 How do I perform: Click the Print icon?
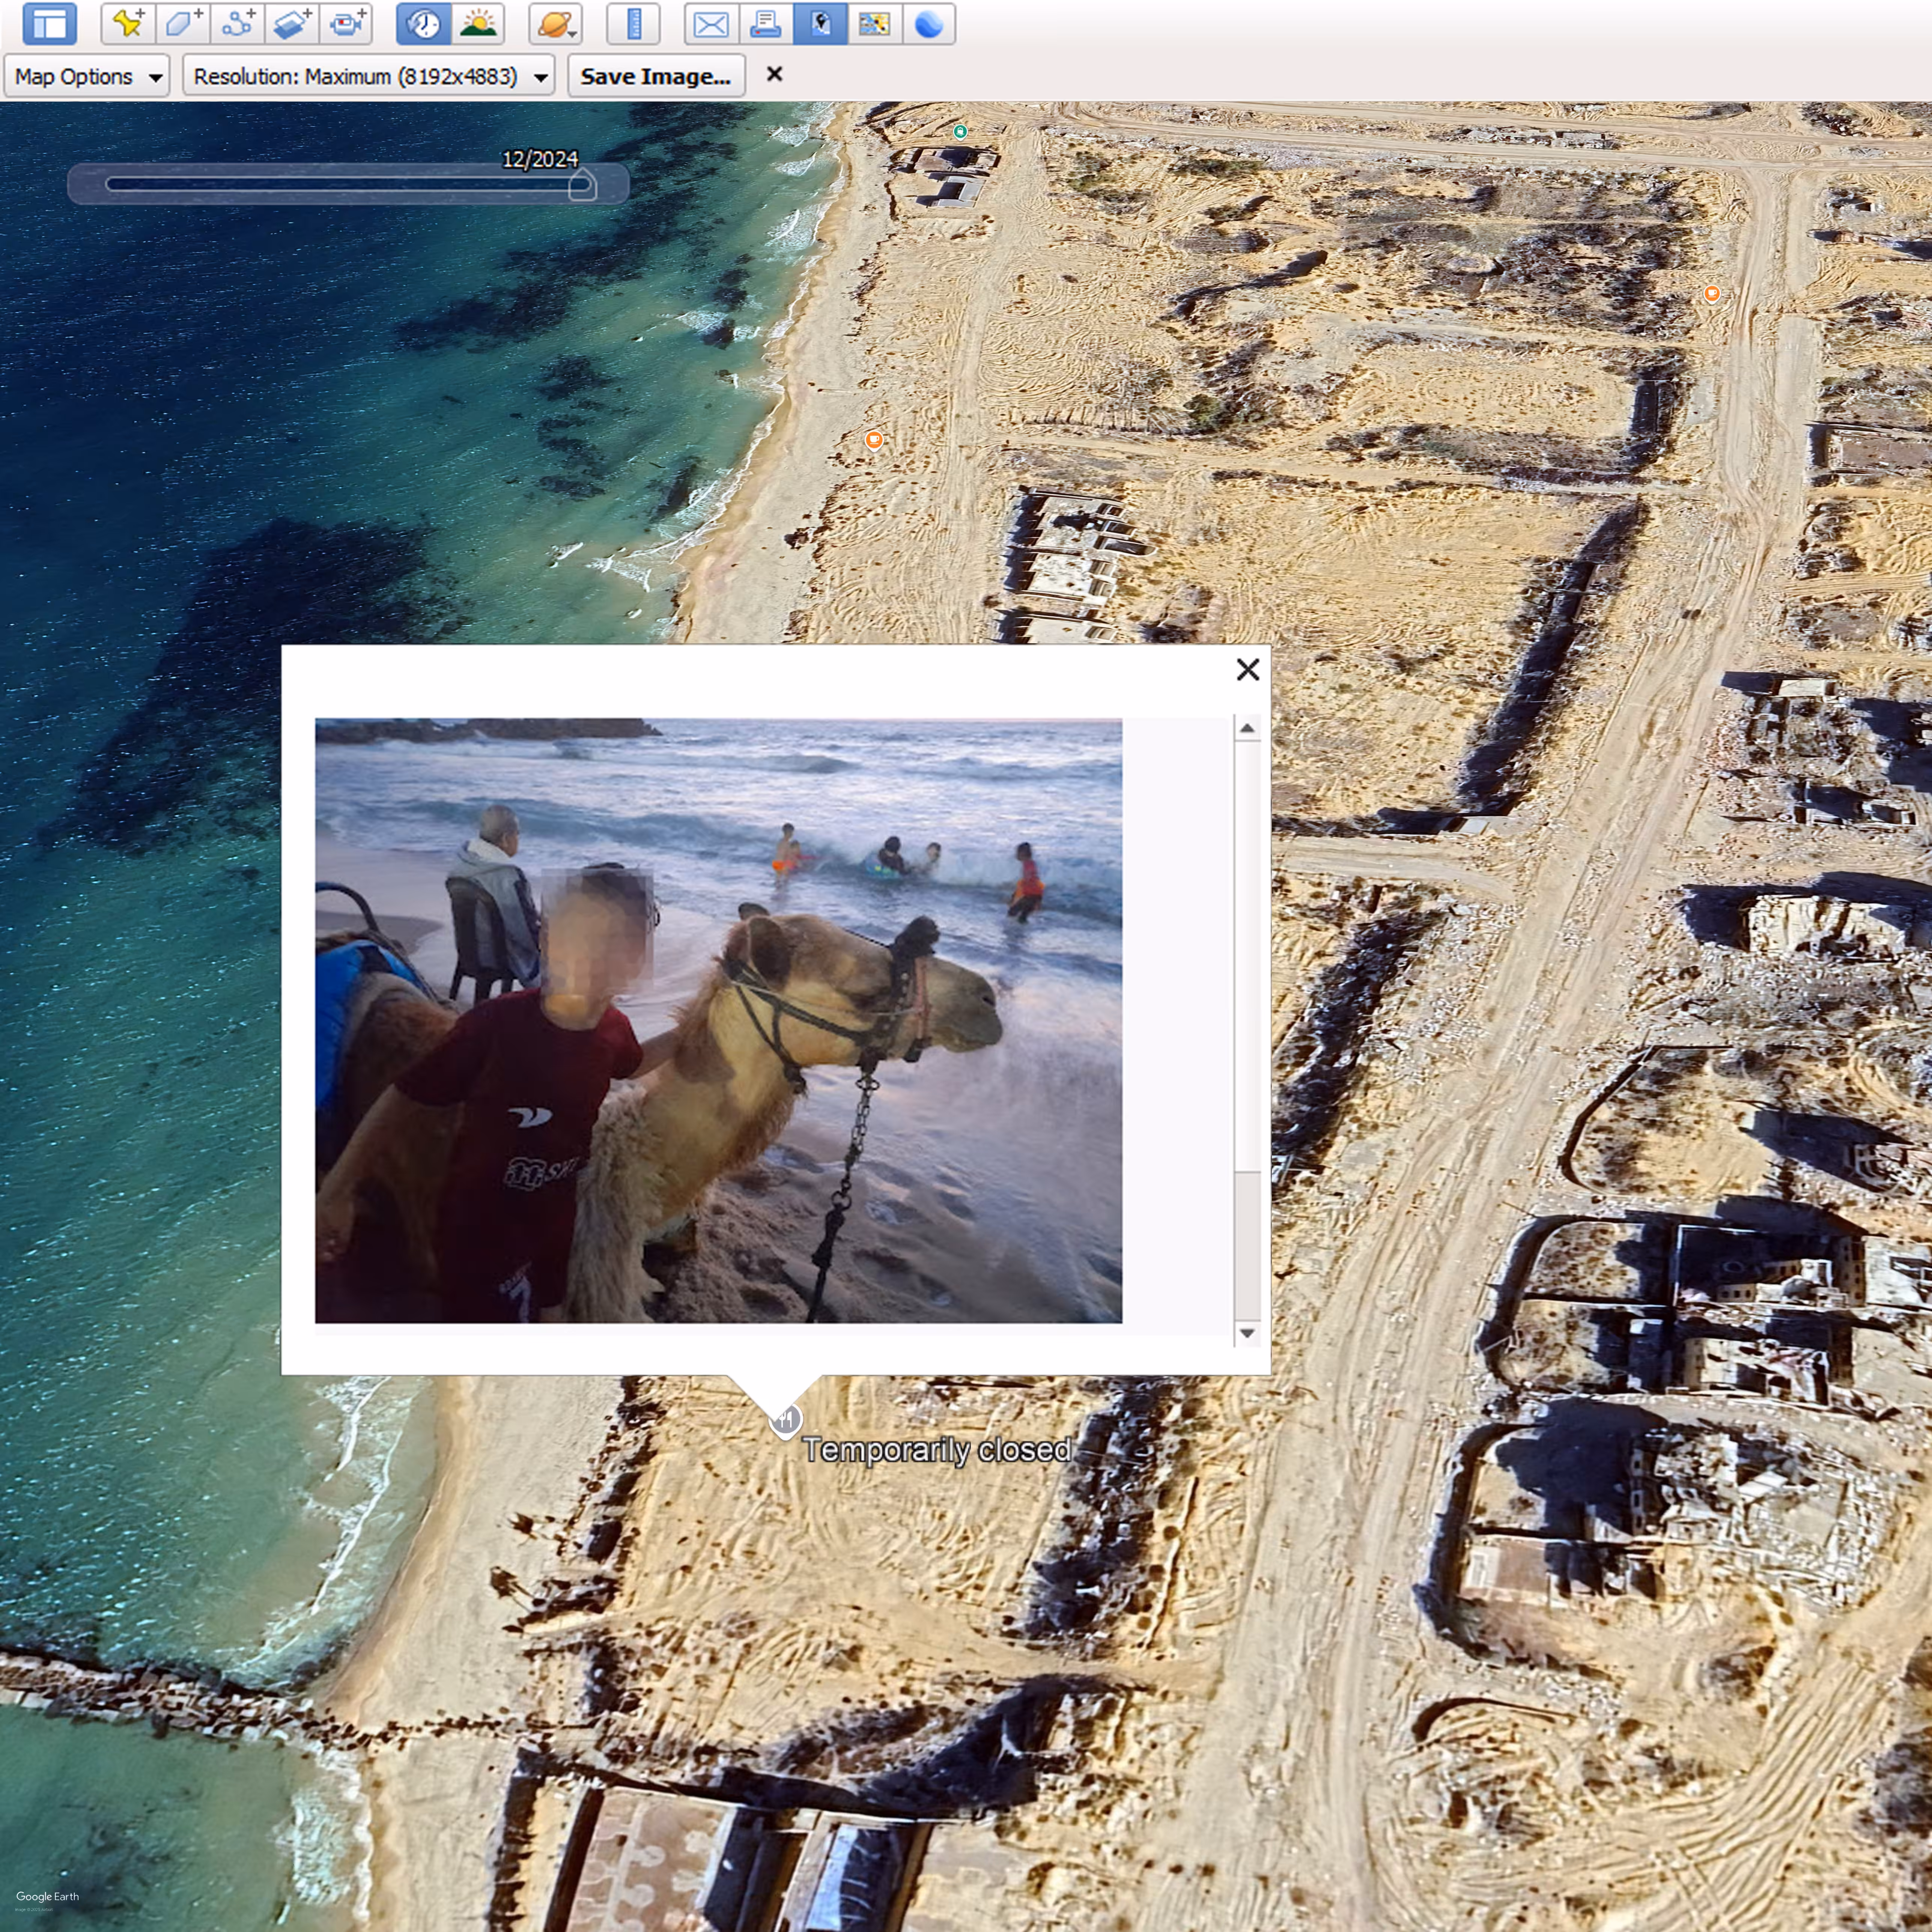pyautogui.click(x=766, y=24)
